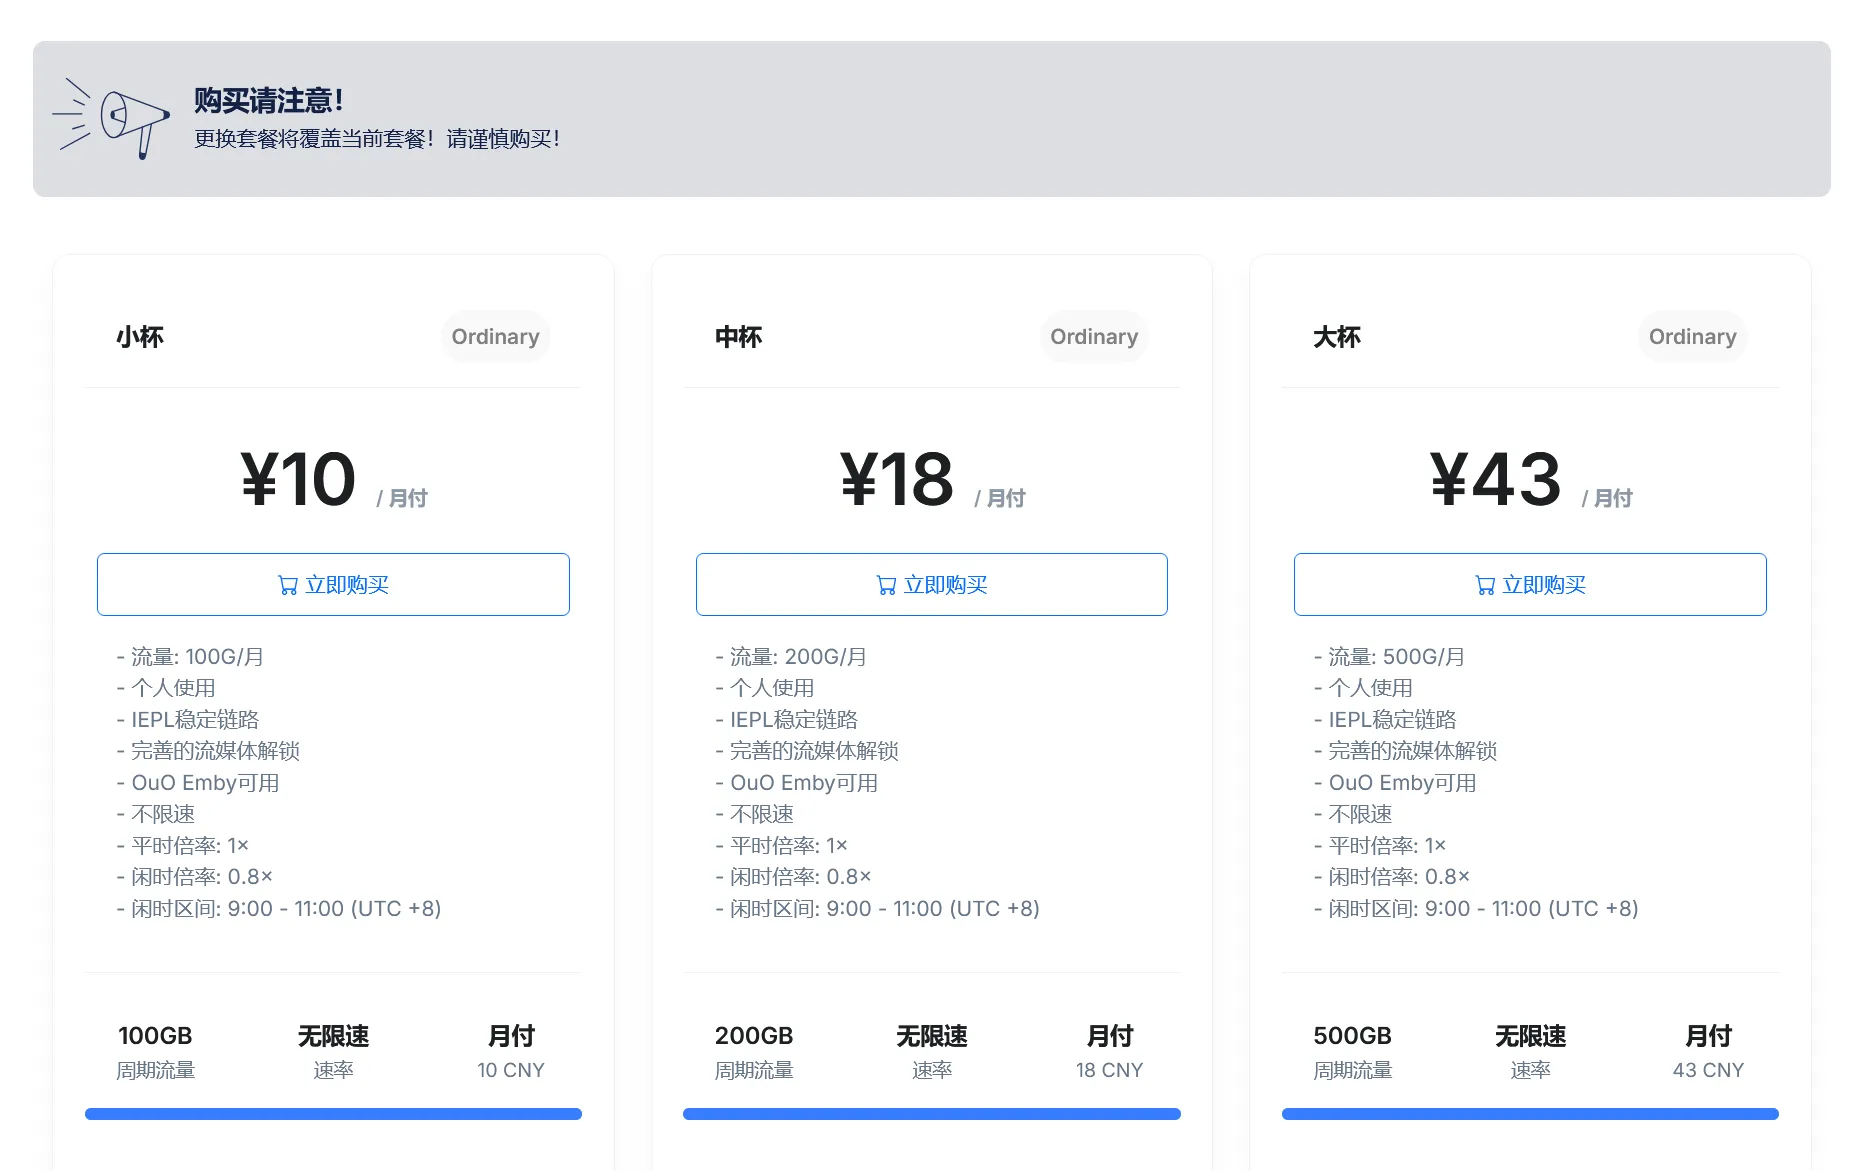This screenshot has height=1171, width=1858.
Task: Select the 大杯 plan title
Action: [x=1336, y=337]
